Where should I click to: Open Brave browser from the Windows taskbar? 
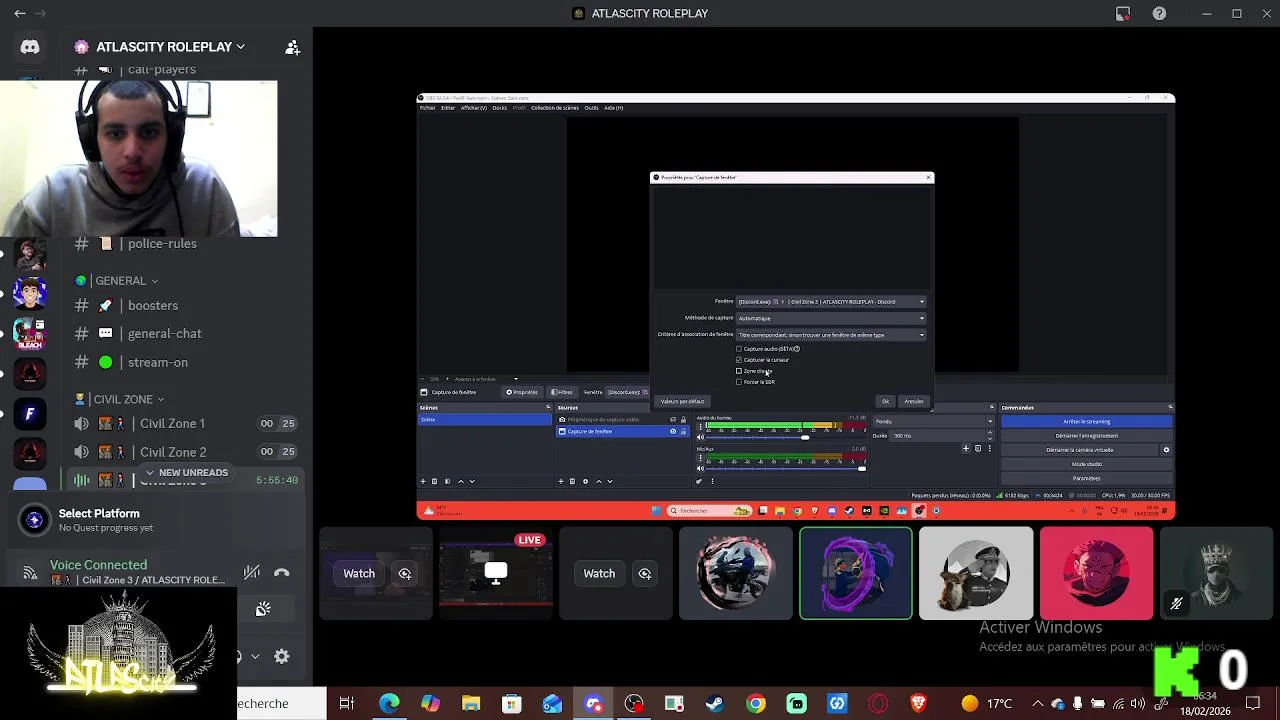(919, 703)
